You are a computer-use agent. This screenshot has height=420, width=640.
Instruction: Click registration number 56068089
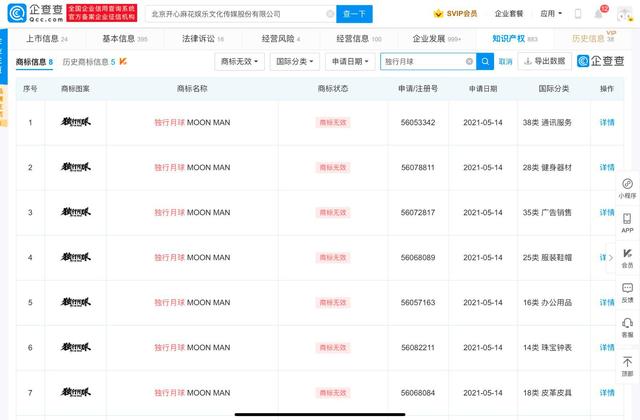coord(418,258)
